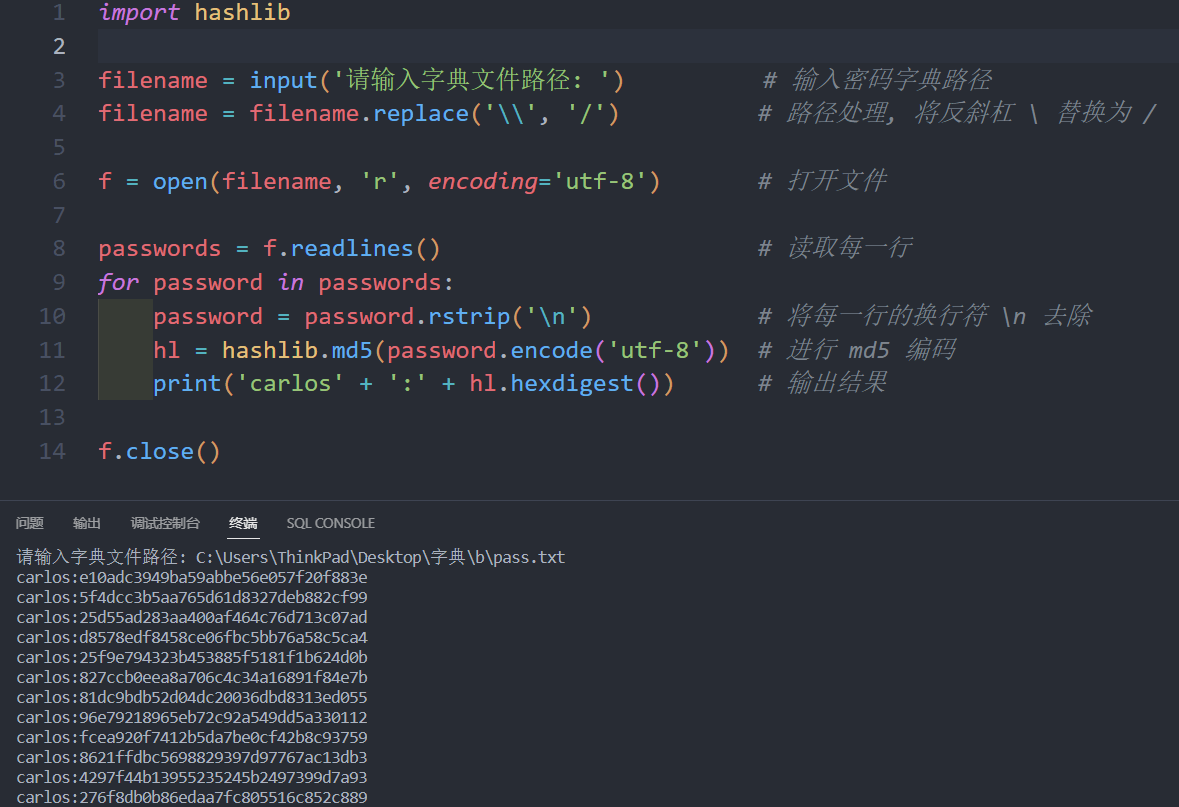Click the 打开文件 comment on line 6
This screenshot has height=807, width=1179.
[x=836, y=181]
